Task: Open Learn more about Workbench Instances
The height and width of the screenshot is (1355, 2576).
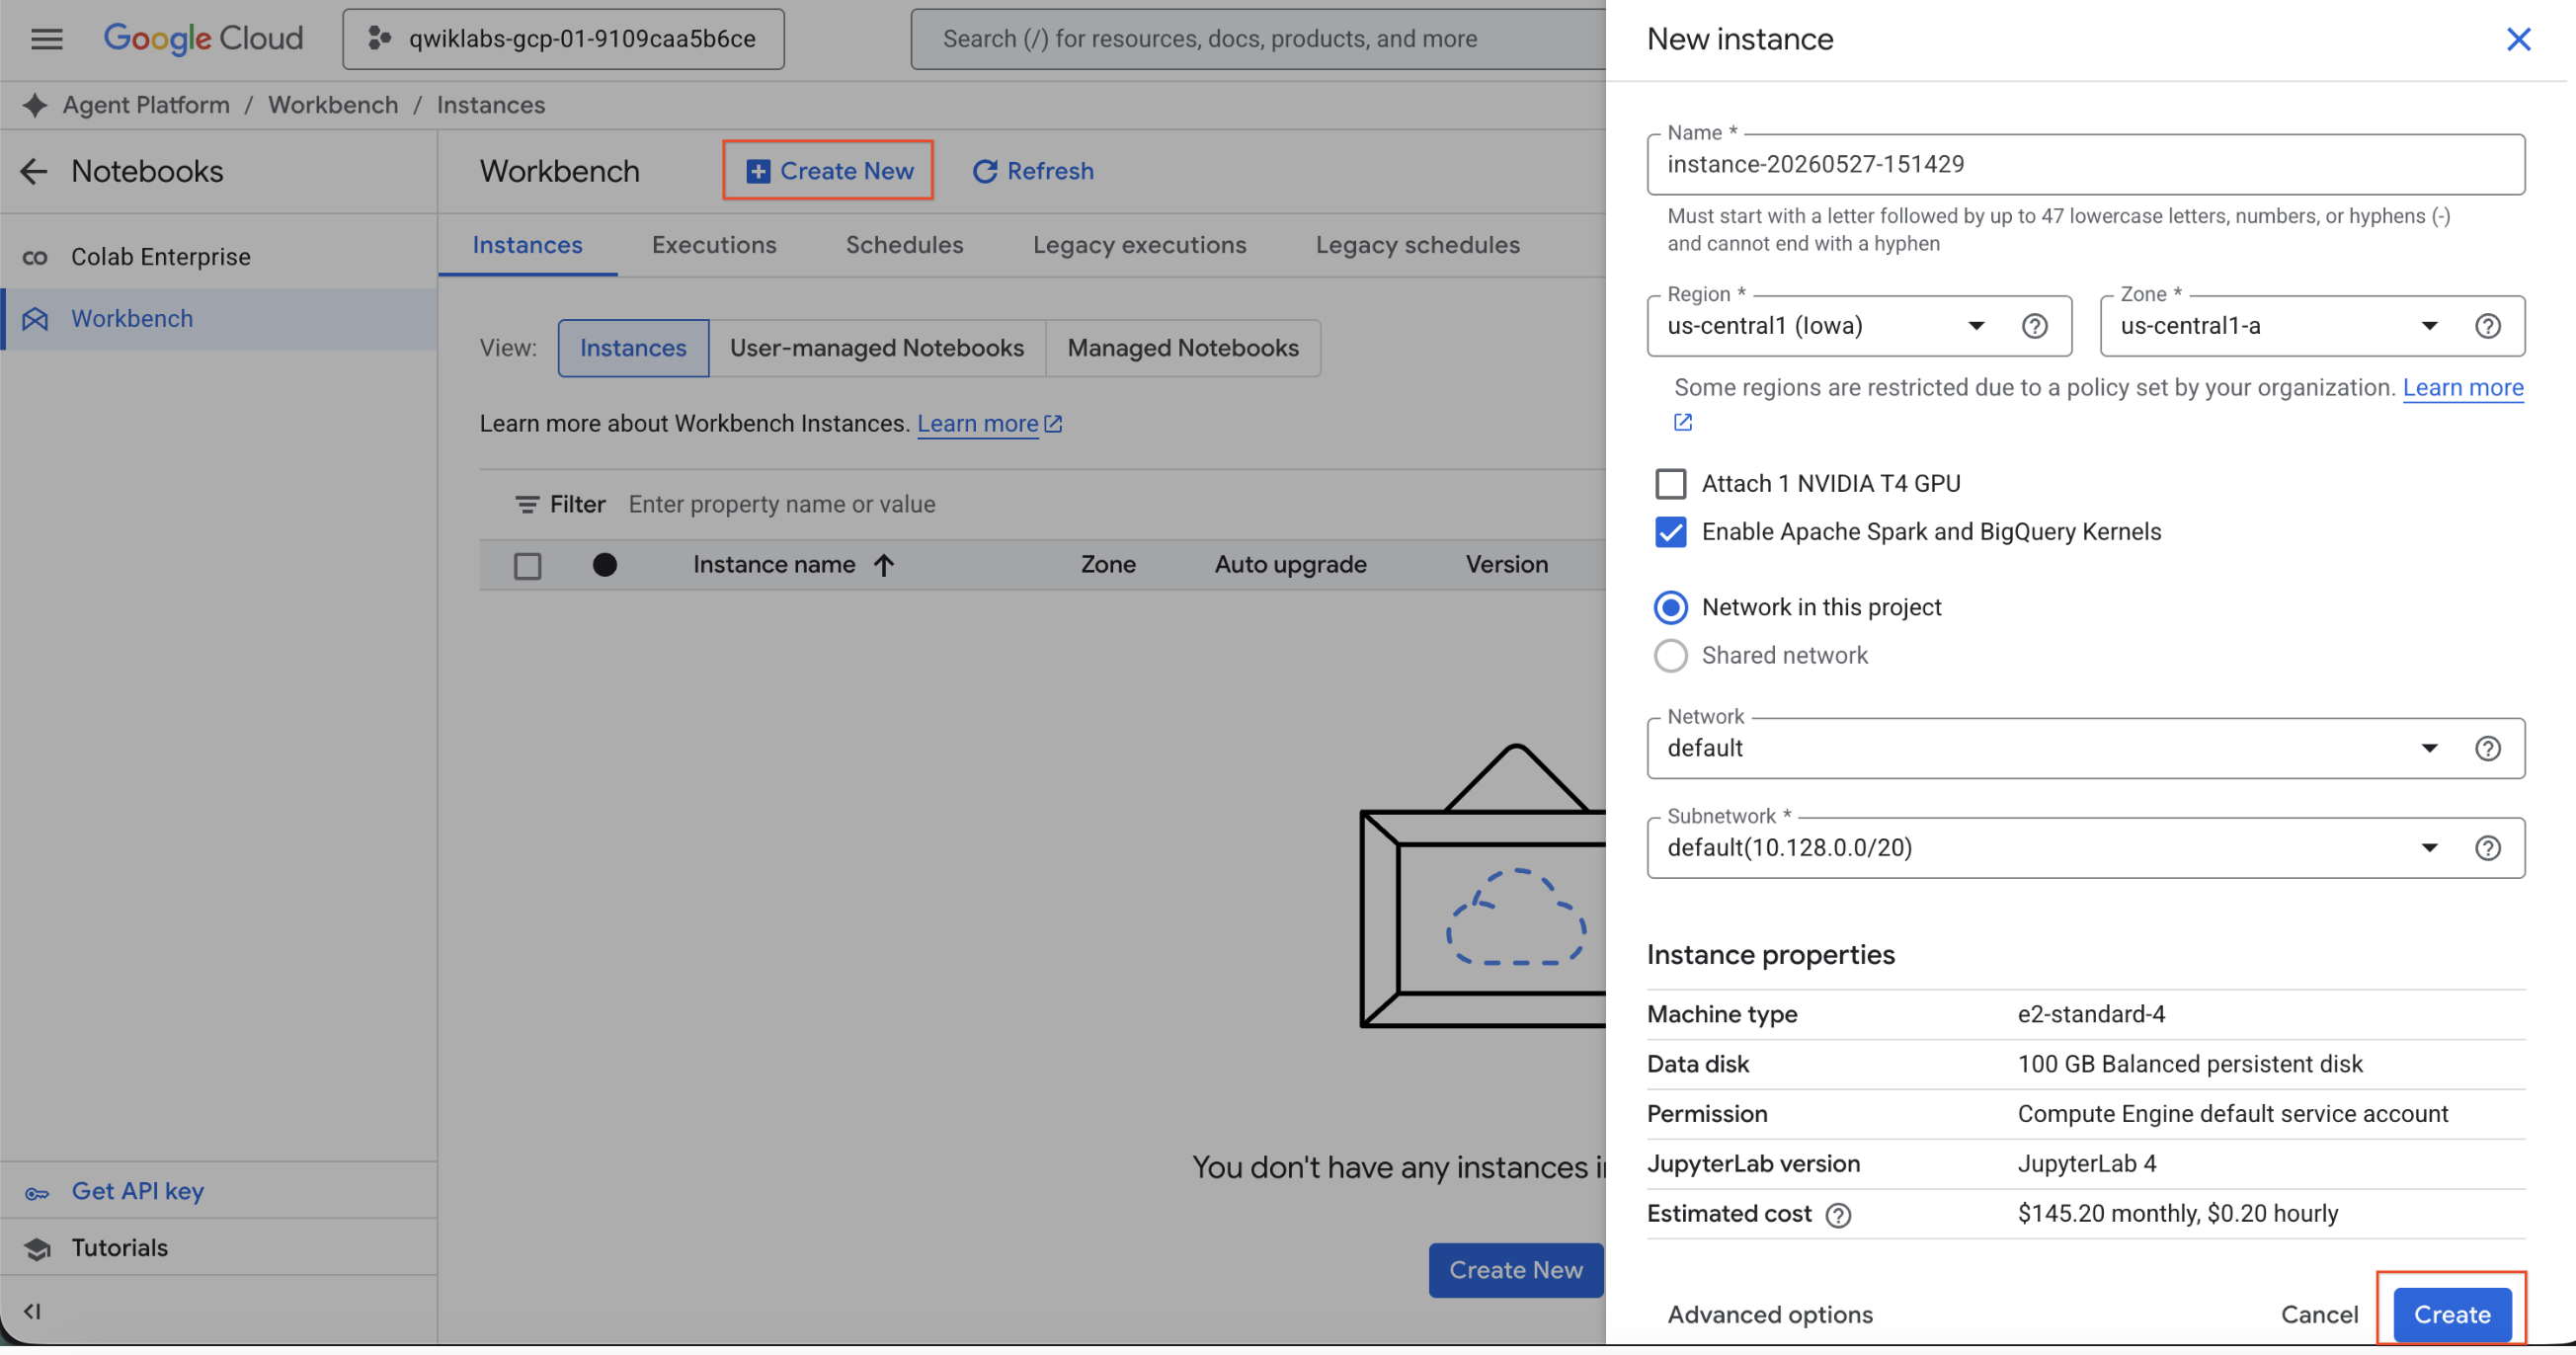Action: 989,424
